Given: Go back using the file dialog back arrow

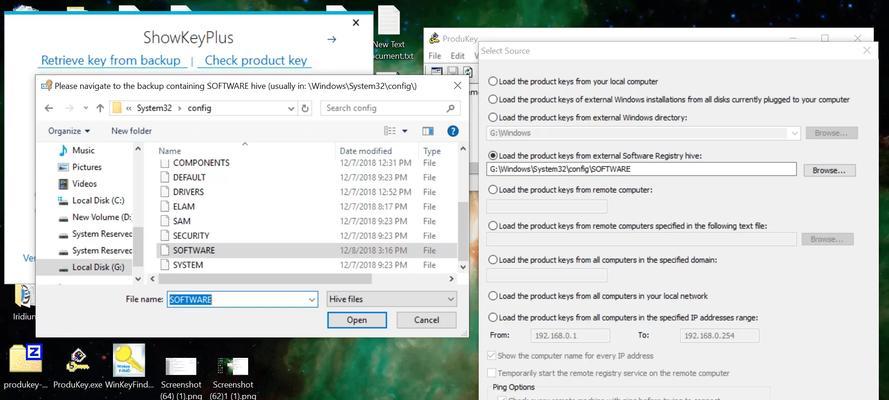Looking at the screenshot, I should coord(49,108).
